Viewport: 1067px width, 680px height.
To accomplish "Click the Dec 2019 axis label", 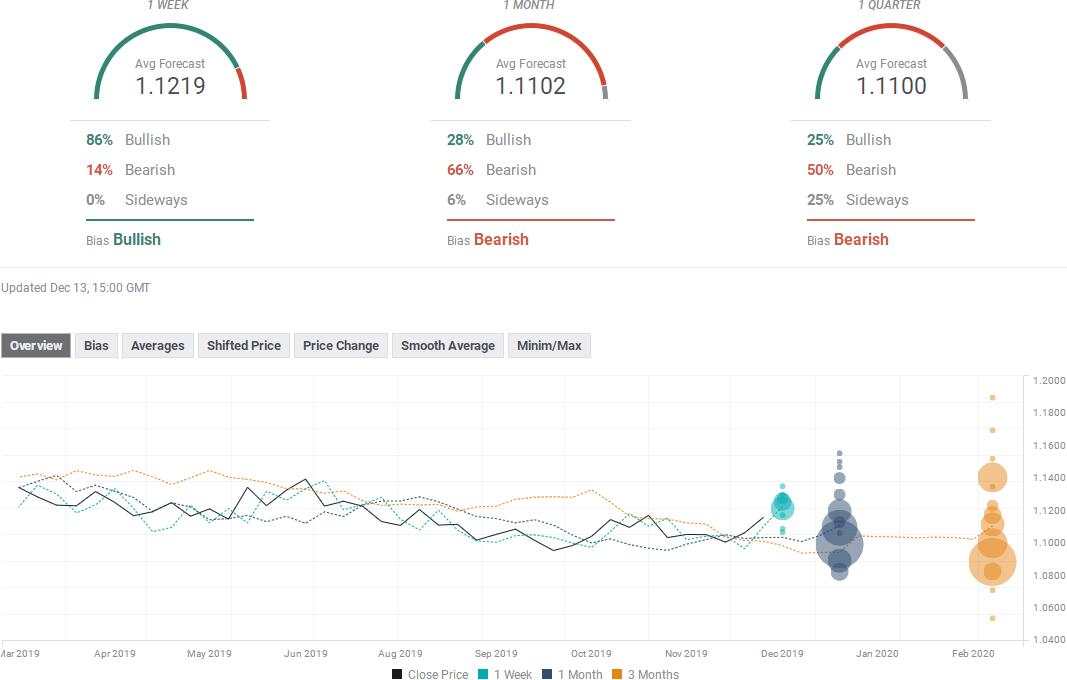I will point(782,653).
